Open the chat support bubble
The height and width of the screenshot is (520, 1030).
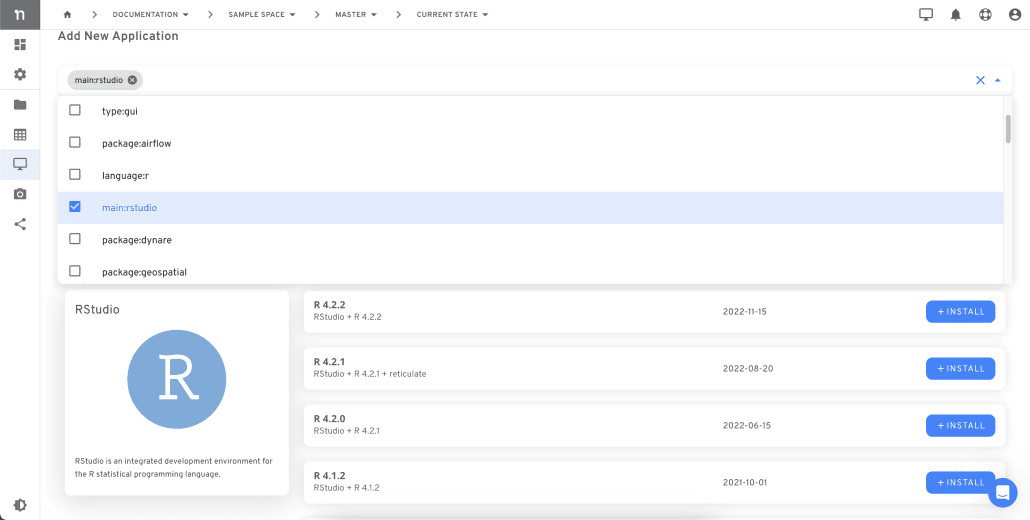[1002, 492]
